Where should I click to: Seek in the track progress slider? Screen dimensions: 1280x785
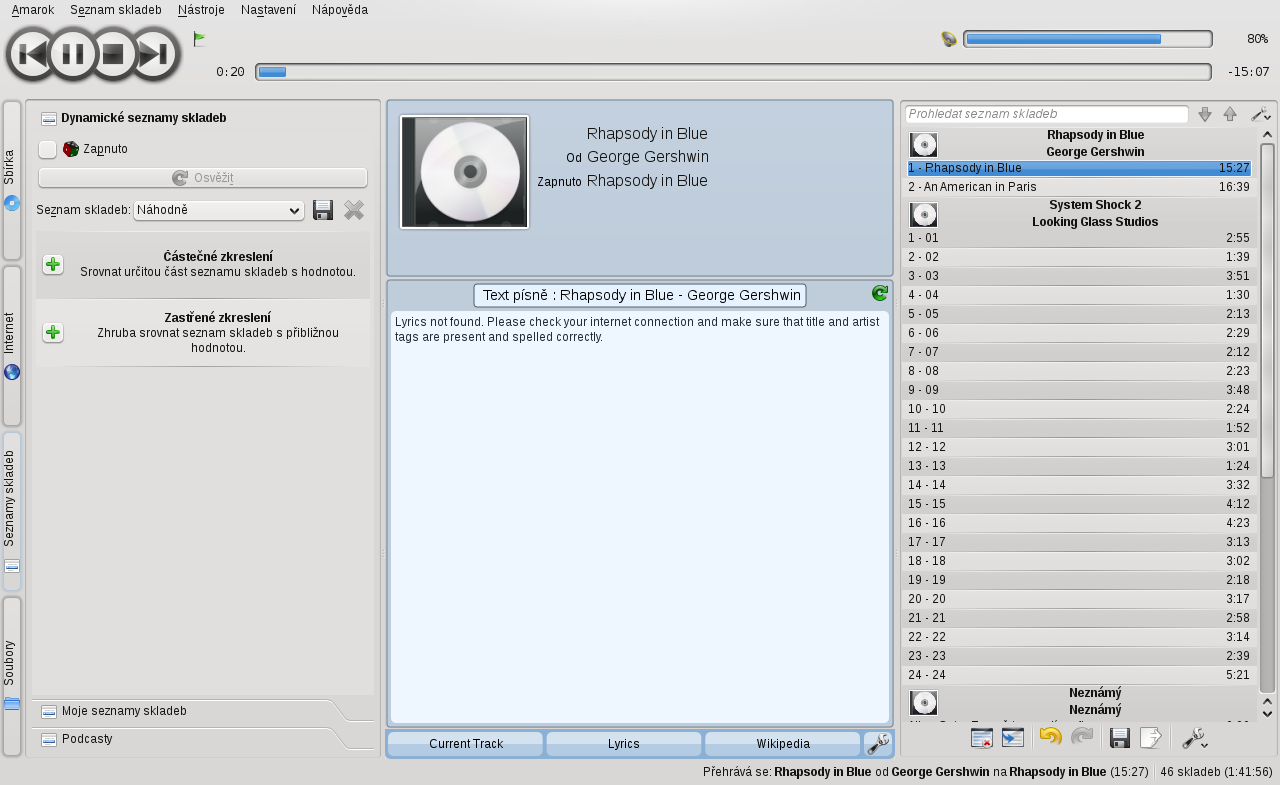(x=733, y=72)
